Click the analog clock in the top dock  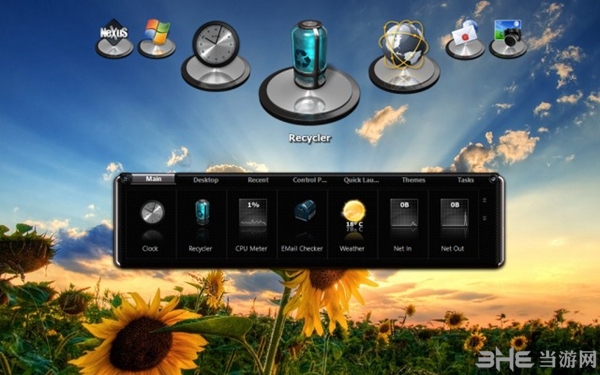[216, 55]
